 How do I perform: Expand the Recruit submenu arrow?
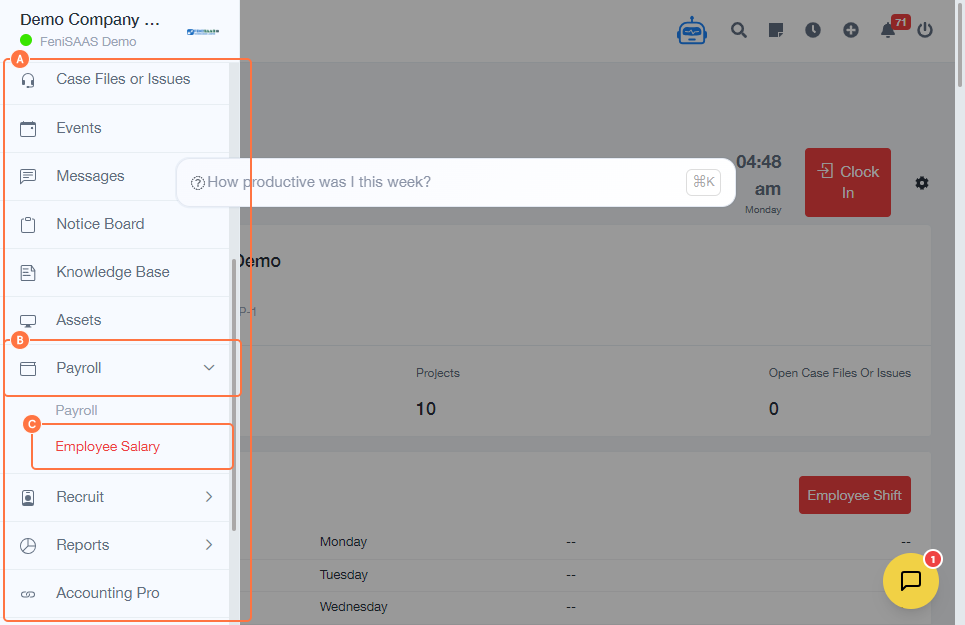pos(209,497)
